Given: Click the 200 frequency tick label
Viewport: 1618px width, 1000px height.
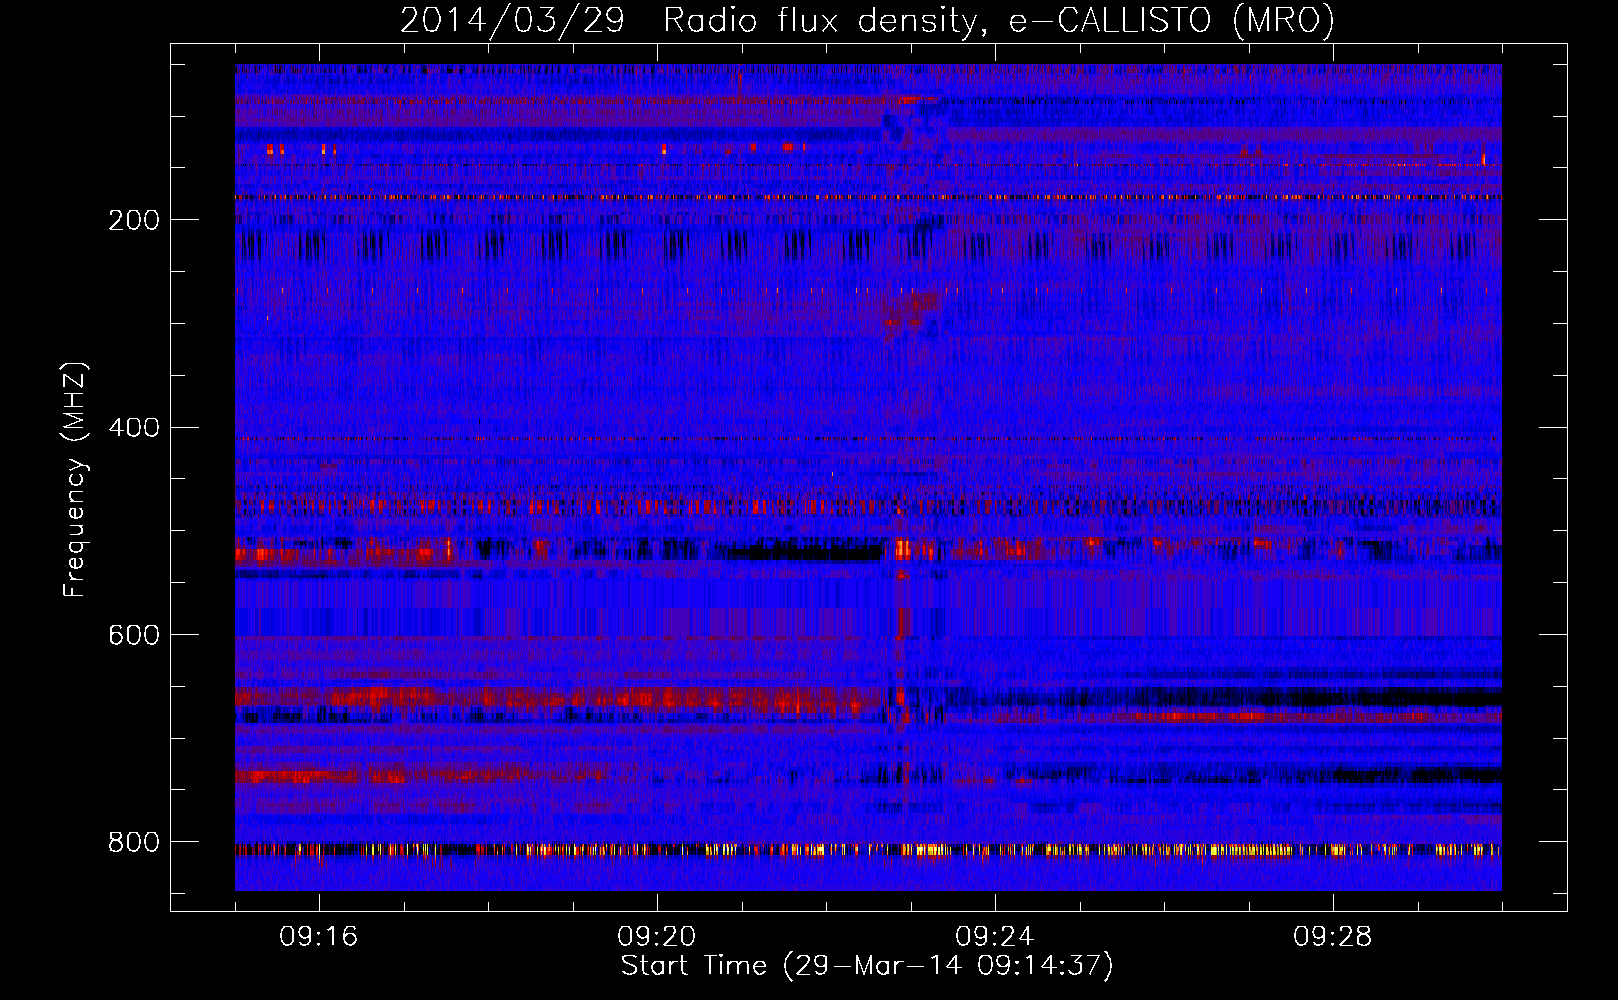Looking at the screenshot, I should pyautogui.click(x=134, y=220).
